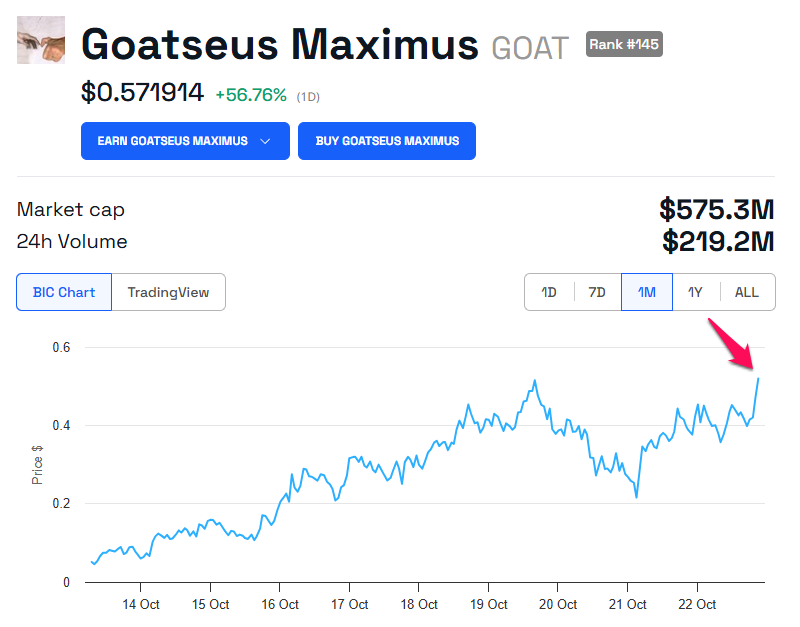Click the GOAT ticker symbol
The width and height of the screenshot is (800, 627).
[x=530, y=47]
